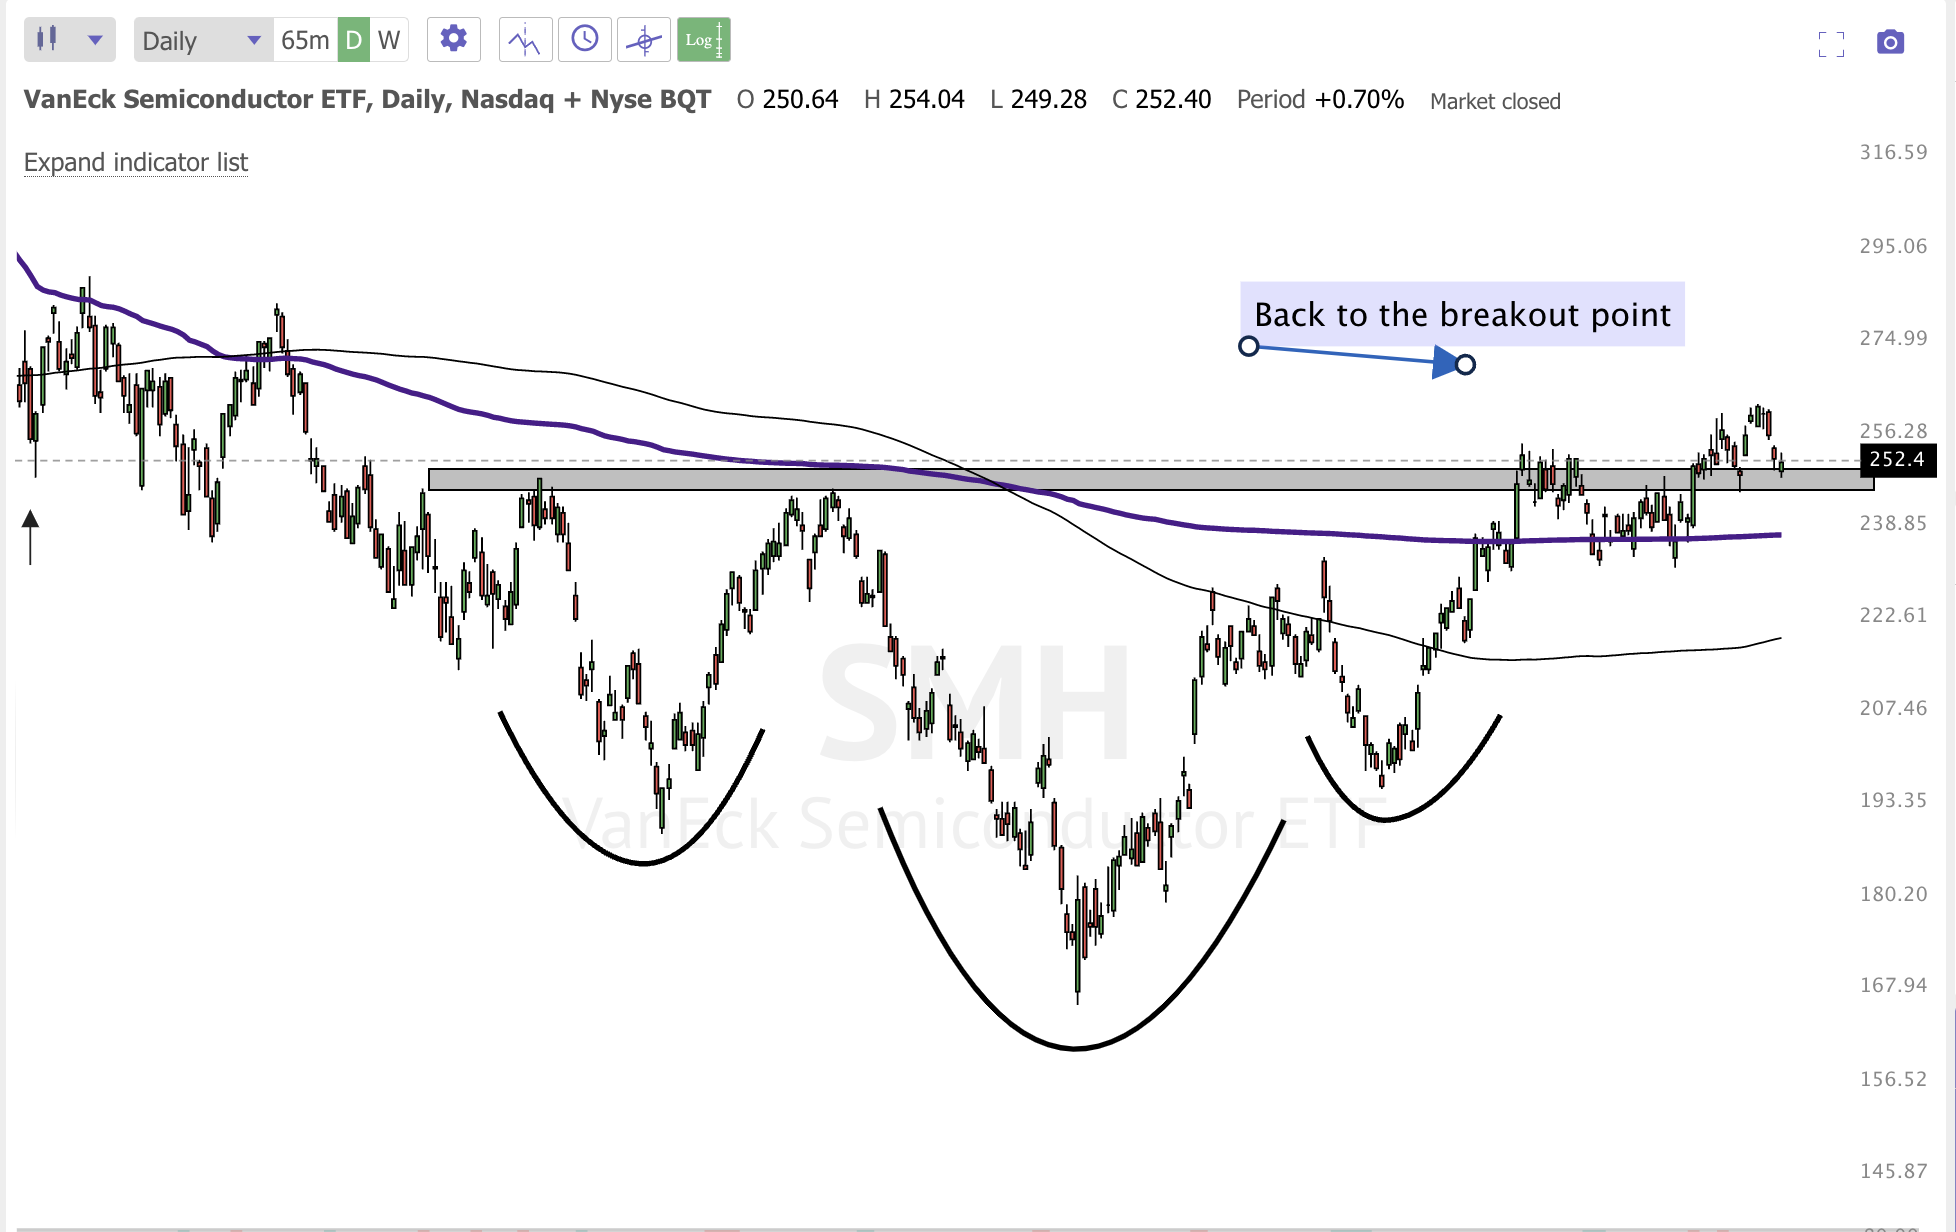The image size is (1956, 1232).
Task: Open the chart settings gear
Action: (x=453, y=40)
